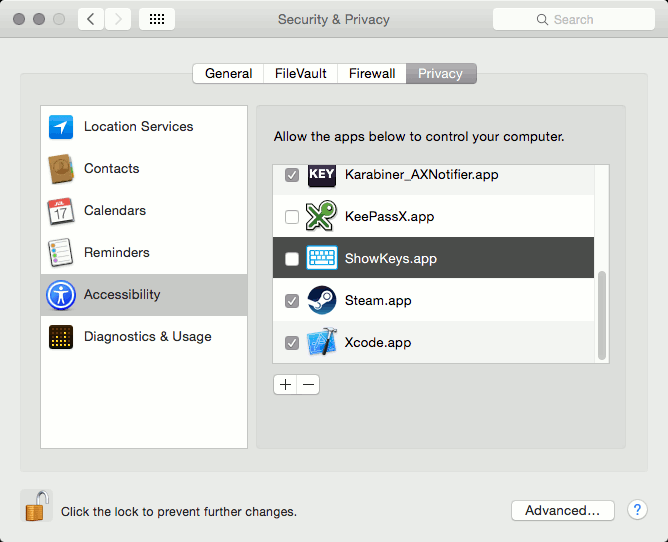Screen dimensions: 668x542
Task: Open the Contacts privacy category
Action: coord(111,169)
